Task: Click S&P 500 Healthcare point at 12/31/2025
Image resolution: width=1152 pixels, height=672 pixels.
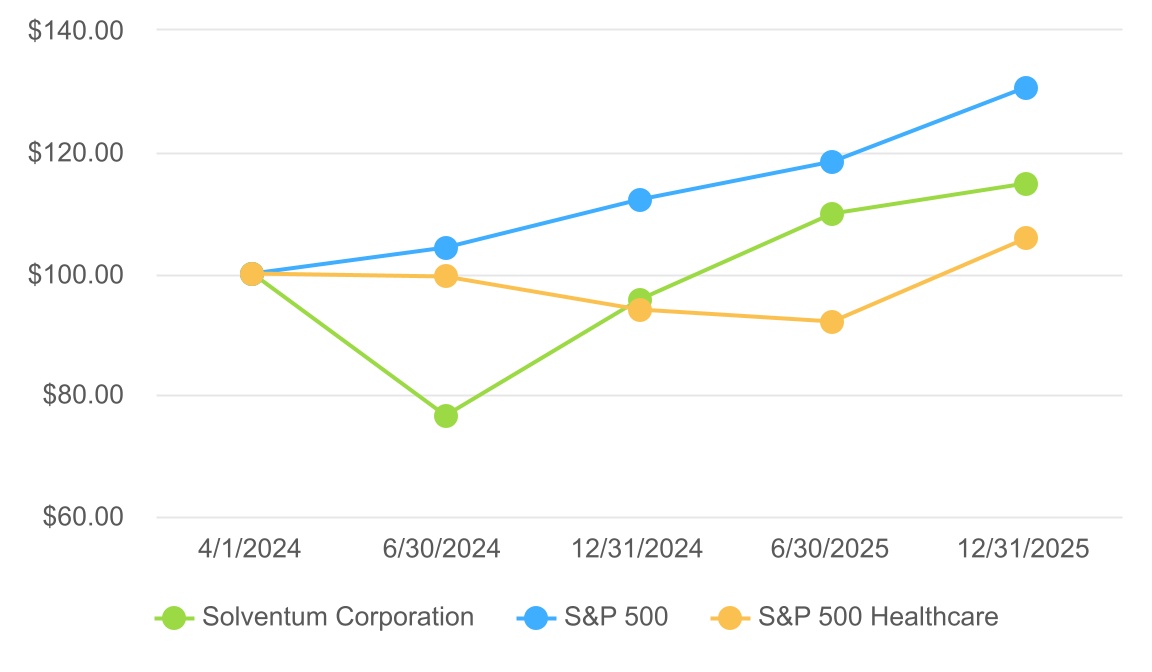Action: [1025, 238]
